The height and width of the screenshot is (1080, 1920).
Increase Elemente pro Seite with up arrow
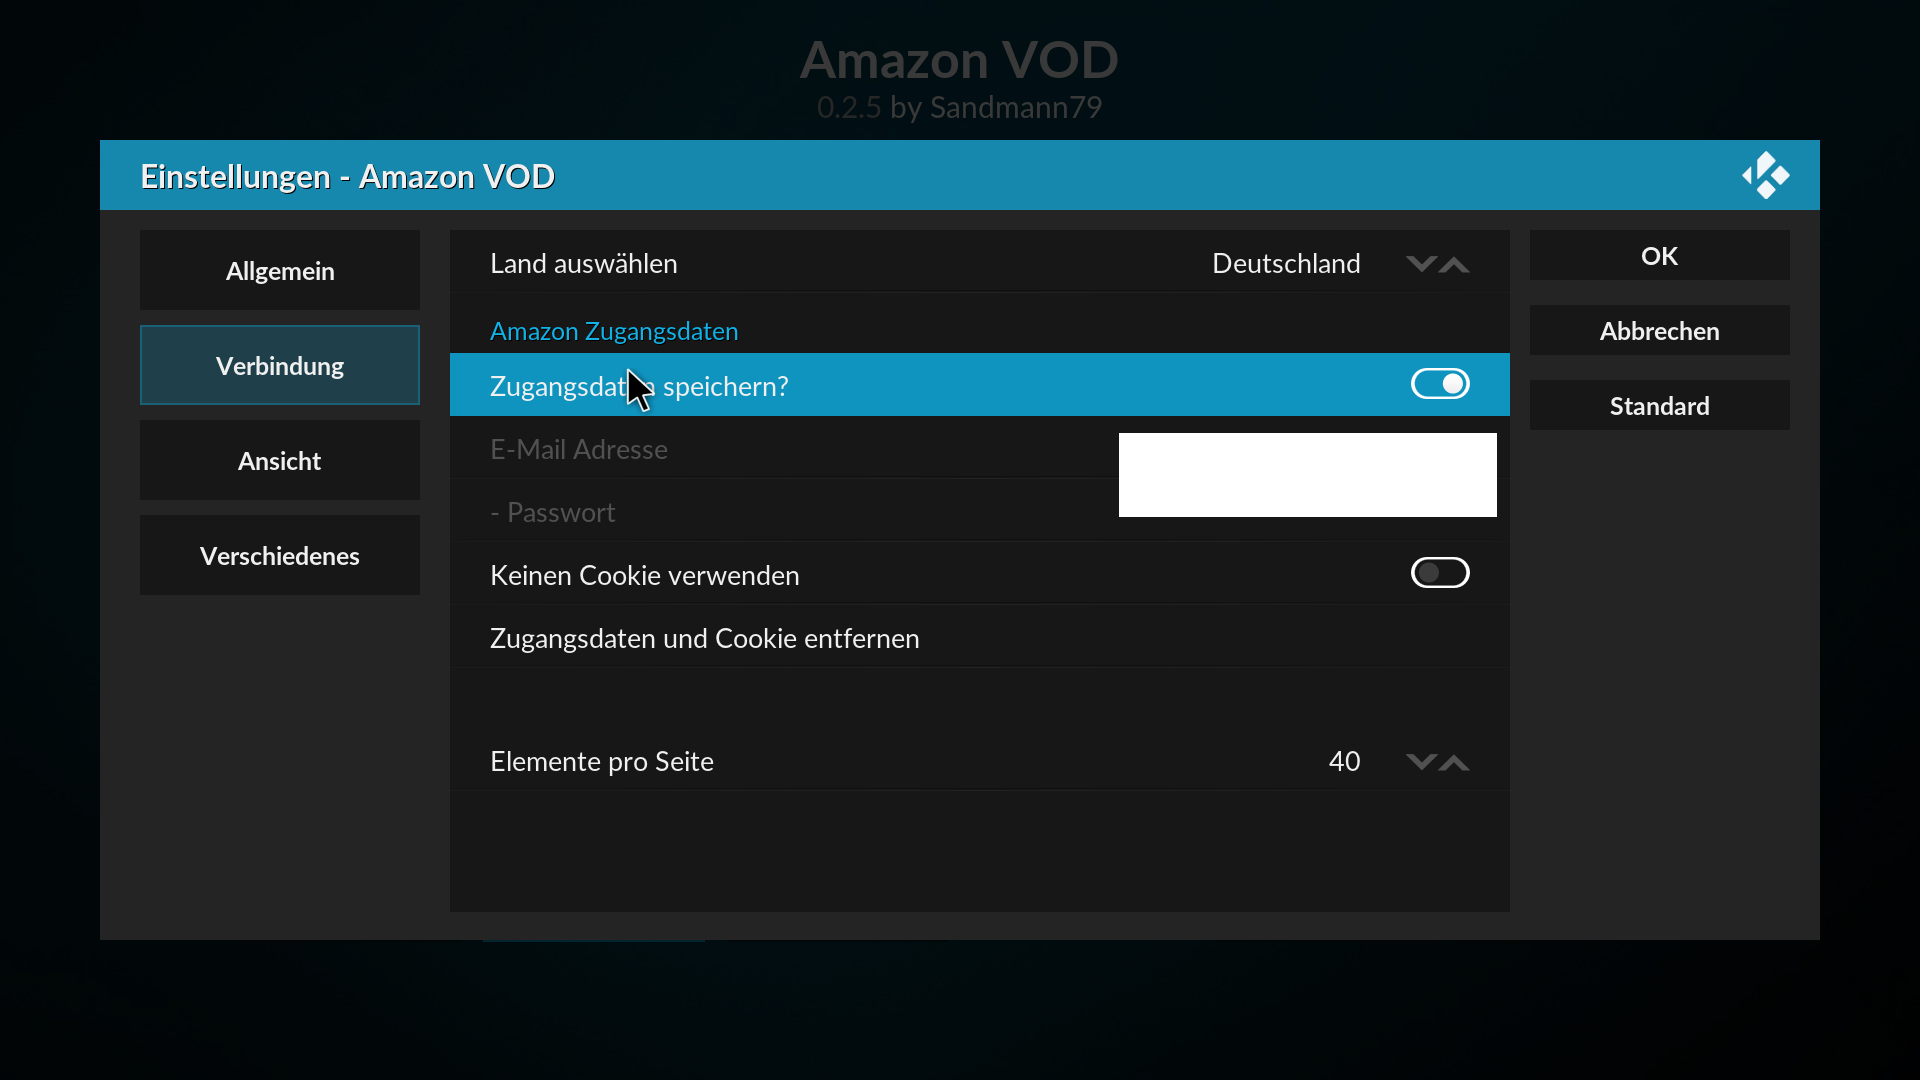[x=1454, y=762]
